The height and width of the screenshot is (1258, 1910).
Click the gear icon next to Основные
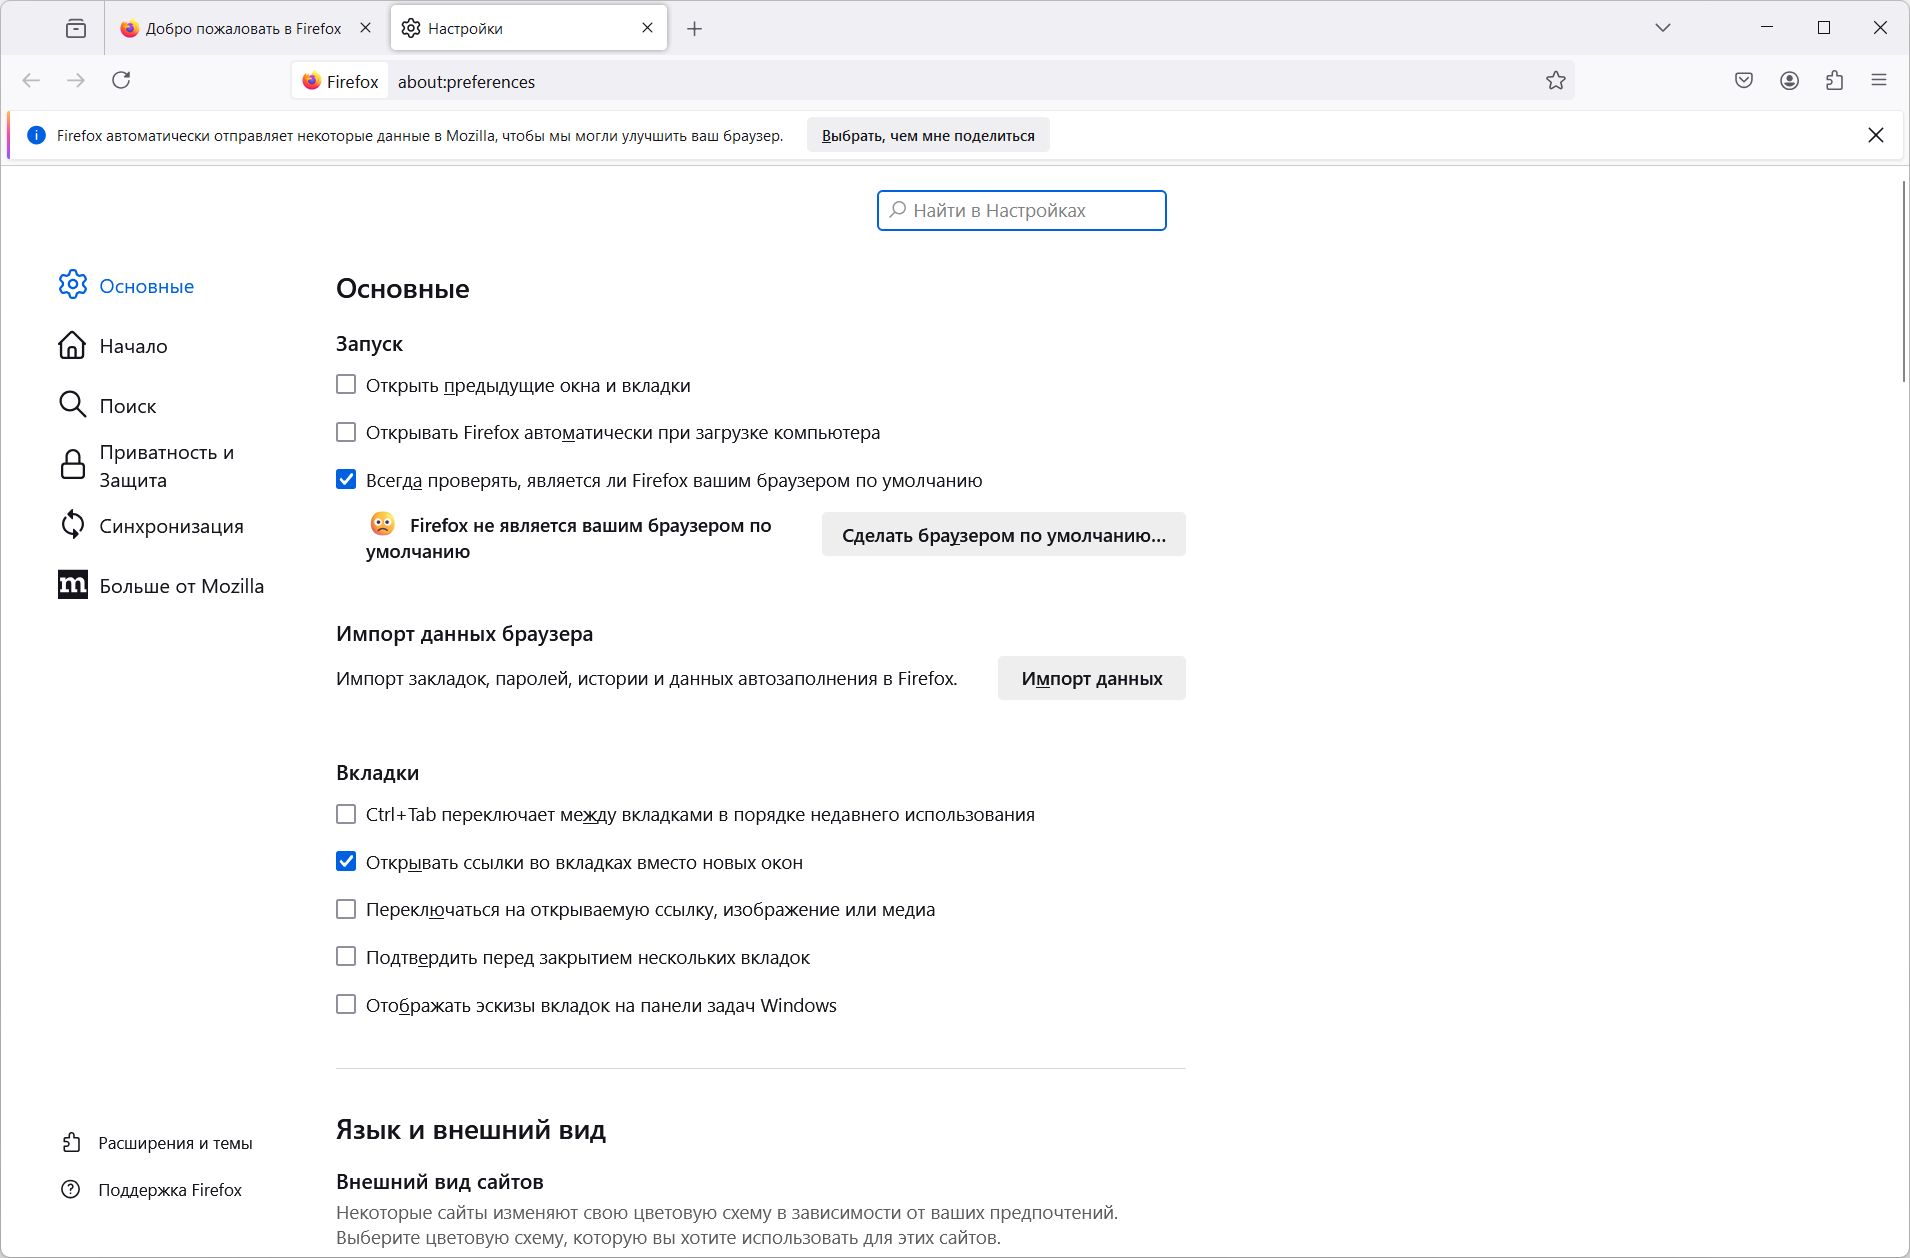click(x=72, y=285)
